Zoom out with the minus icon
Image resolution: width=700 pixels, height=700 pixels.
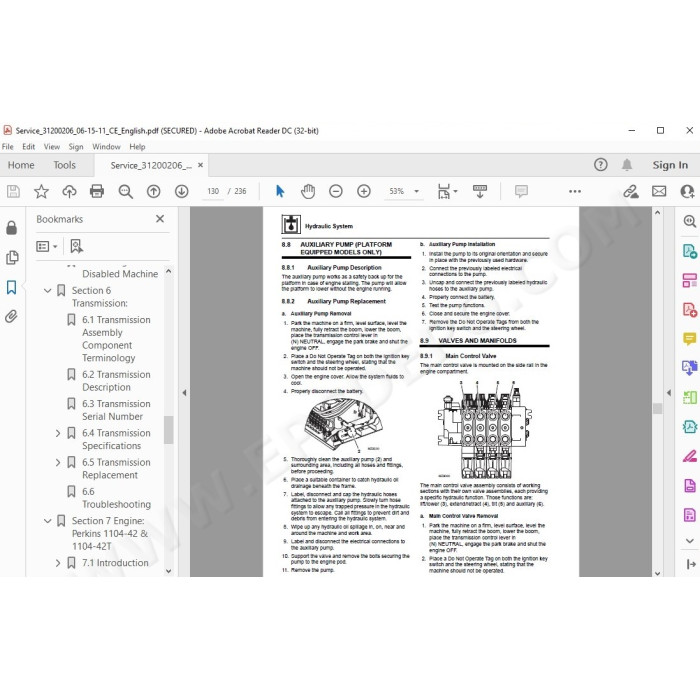(336, 192)
